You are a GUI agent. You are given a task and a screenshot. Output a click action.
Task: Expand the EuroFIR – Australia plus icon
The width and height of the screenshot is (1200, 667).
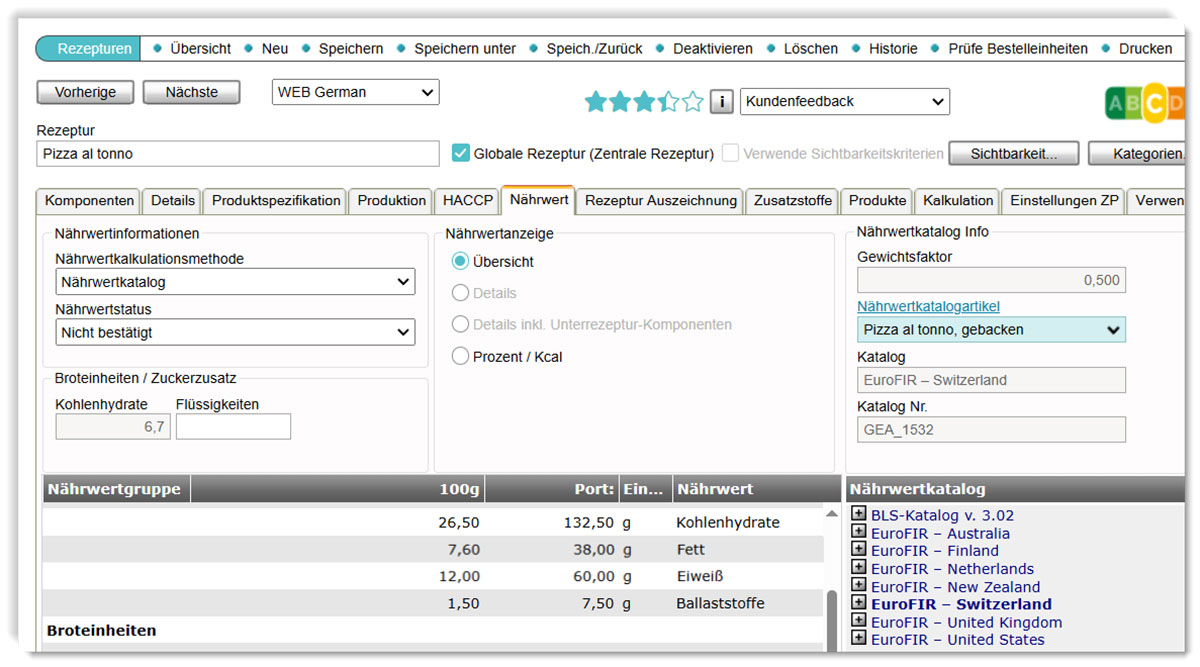[x=858, y=533]
